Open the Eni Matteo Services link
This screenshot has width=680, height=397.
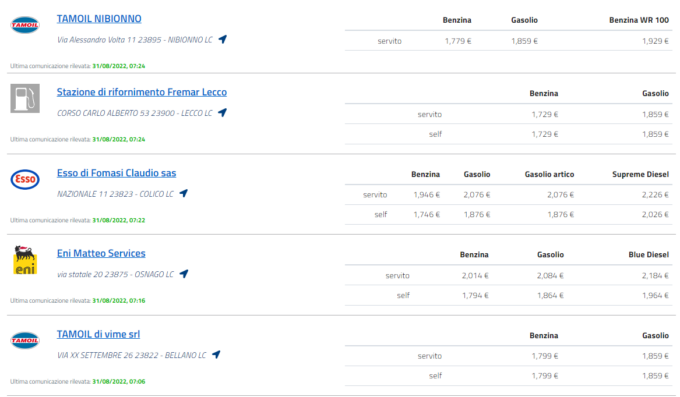101,253
